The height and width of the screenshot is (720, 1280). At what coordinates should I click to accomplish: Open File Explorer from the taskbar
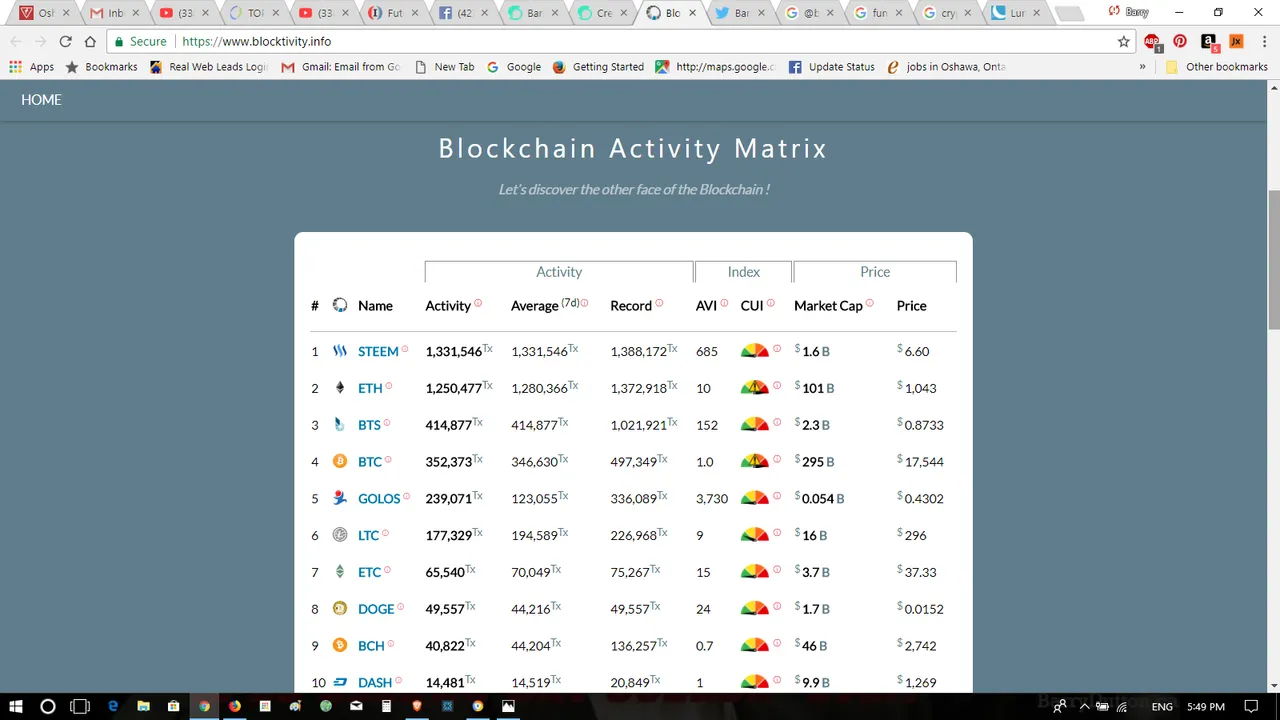tap(143, 706)
